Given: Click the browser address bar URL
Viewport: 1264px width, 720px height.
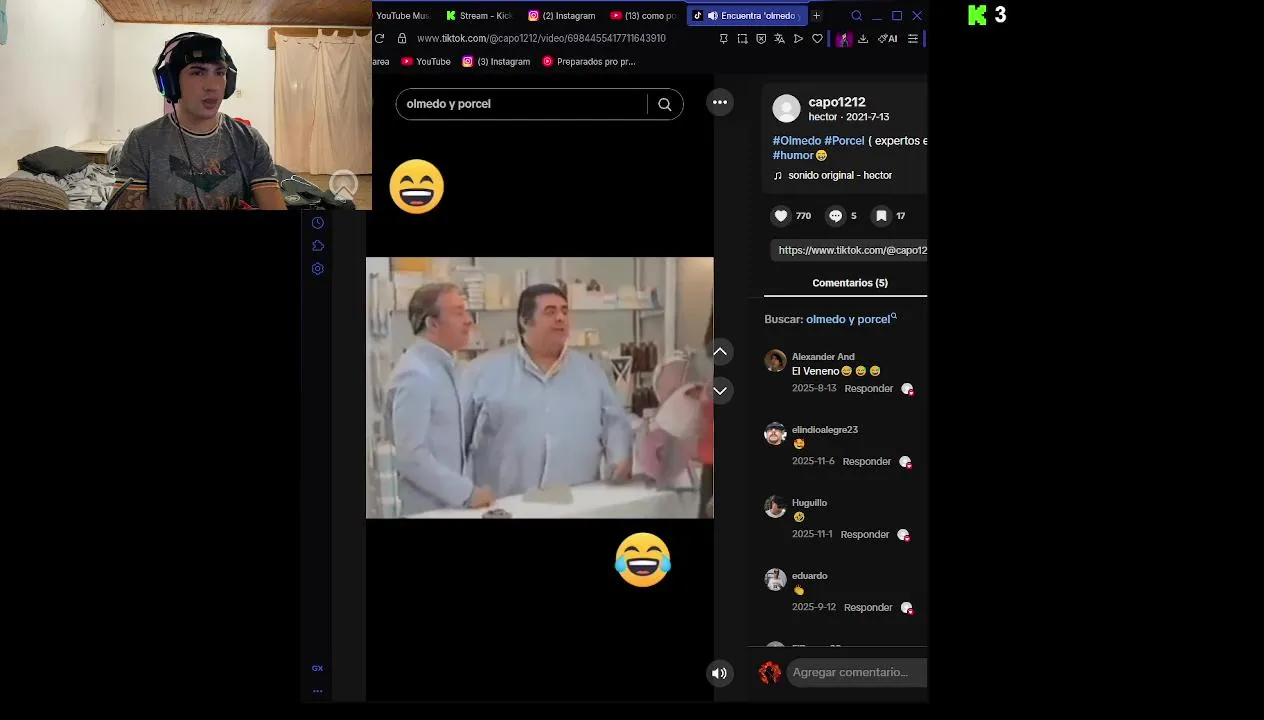Looking at the screenshot, I should point(541,38).
